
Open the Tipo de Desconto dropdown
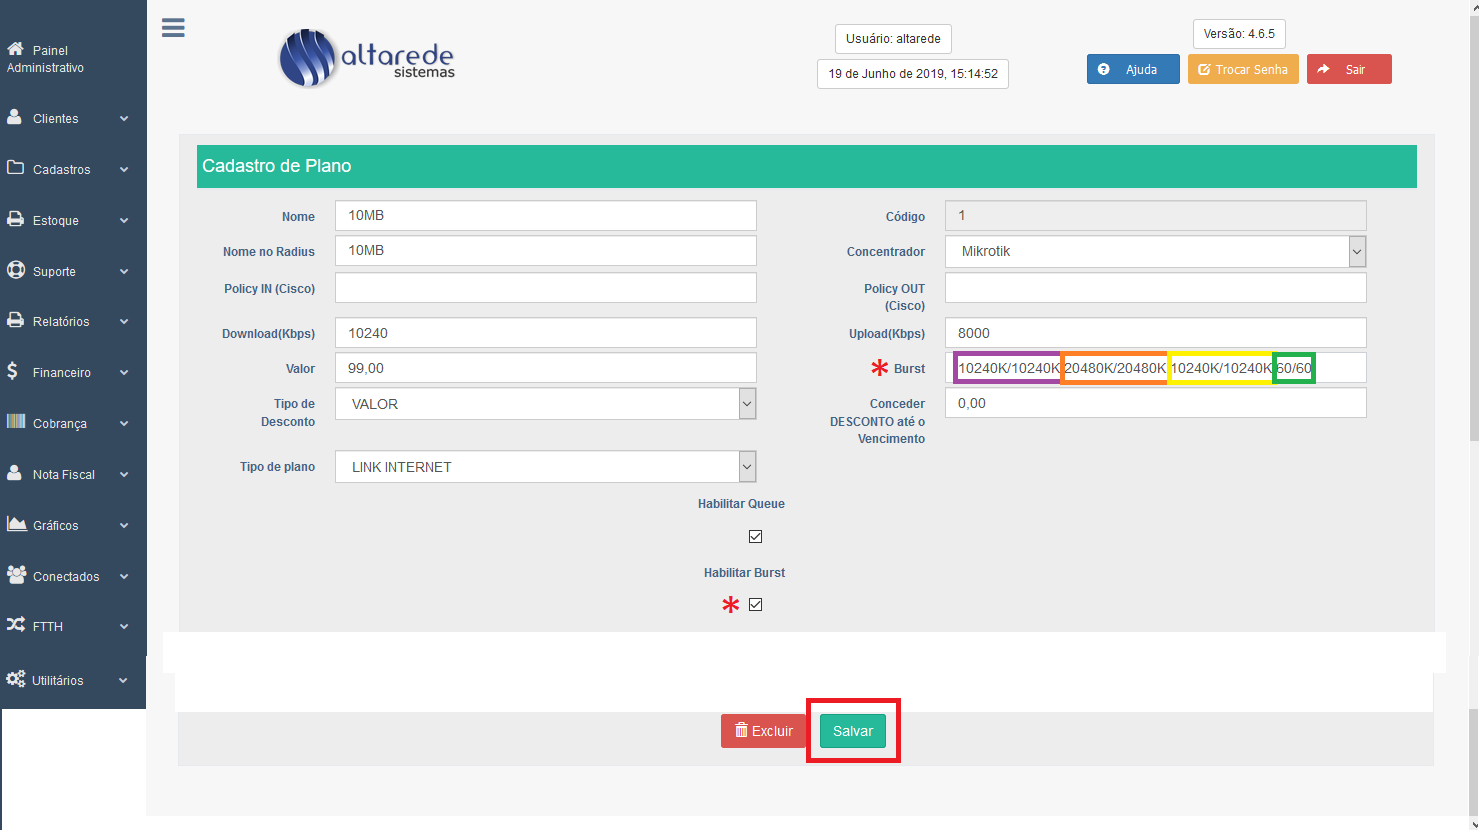pos(545,404)
